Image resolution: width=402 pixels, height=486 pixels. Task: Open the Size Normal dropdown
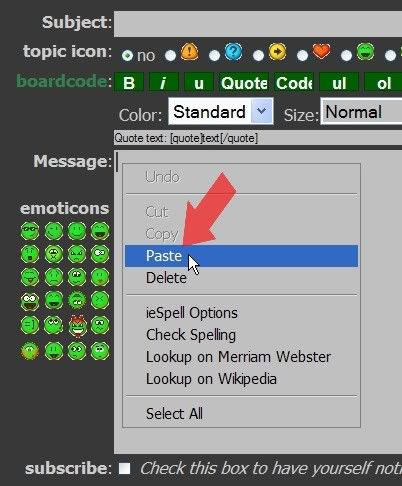[361, 111]
